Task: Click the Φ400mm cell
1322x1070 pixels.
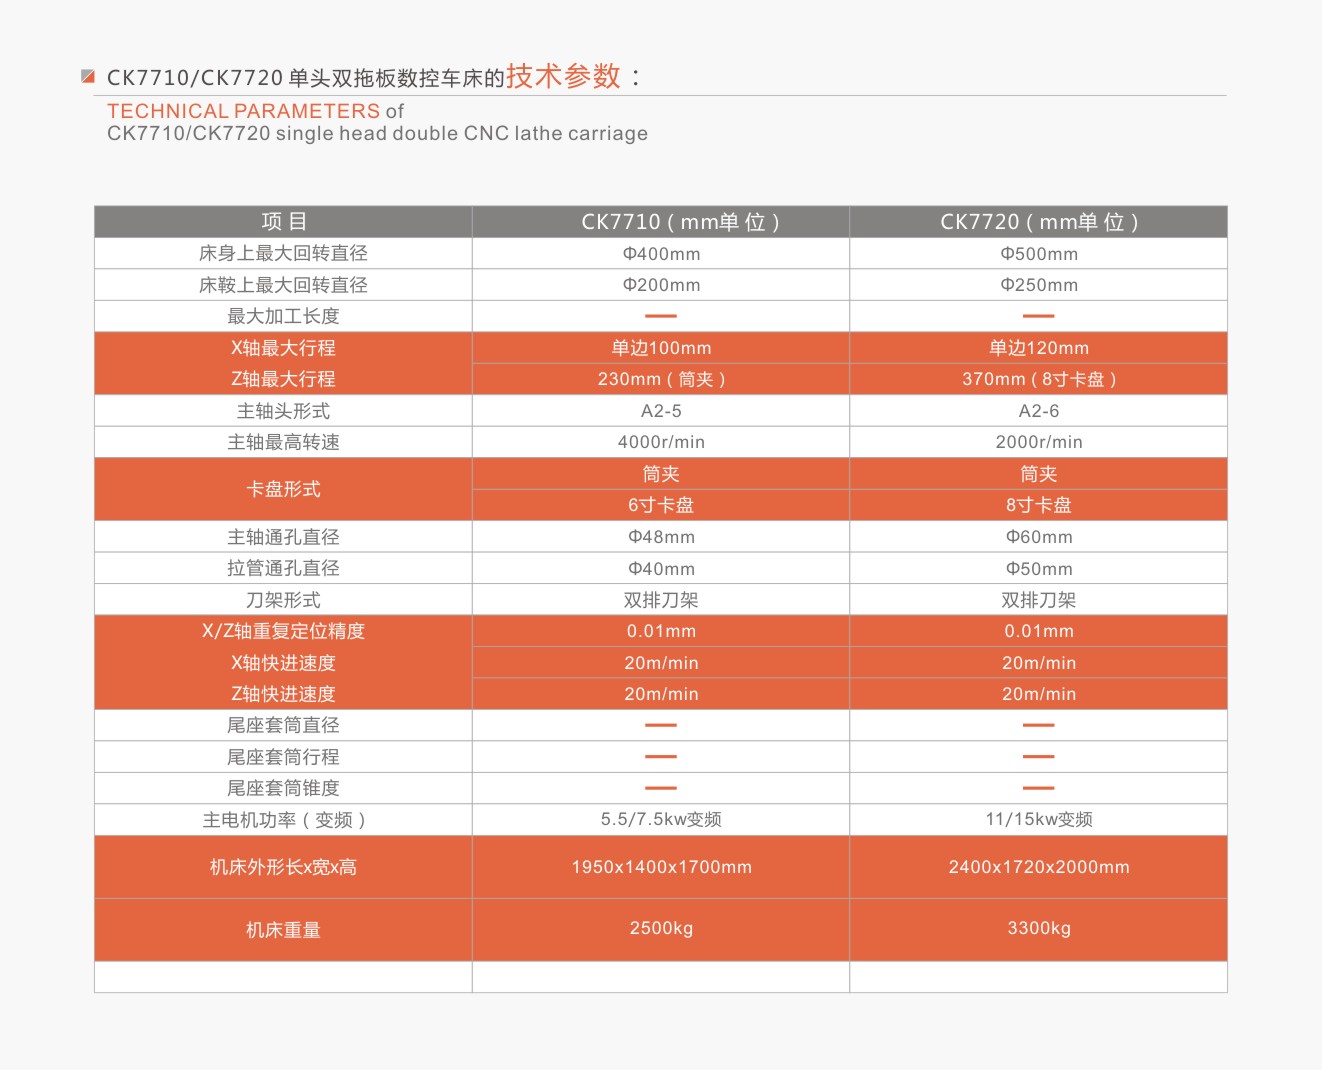Action: click(661, 254)
